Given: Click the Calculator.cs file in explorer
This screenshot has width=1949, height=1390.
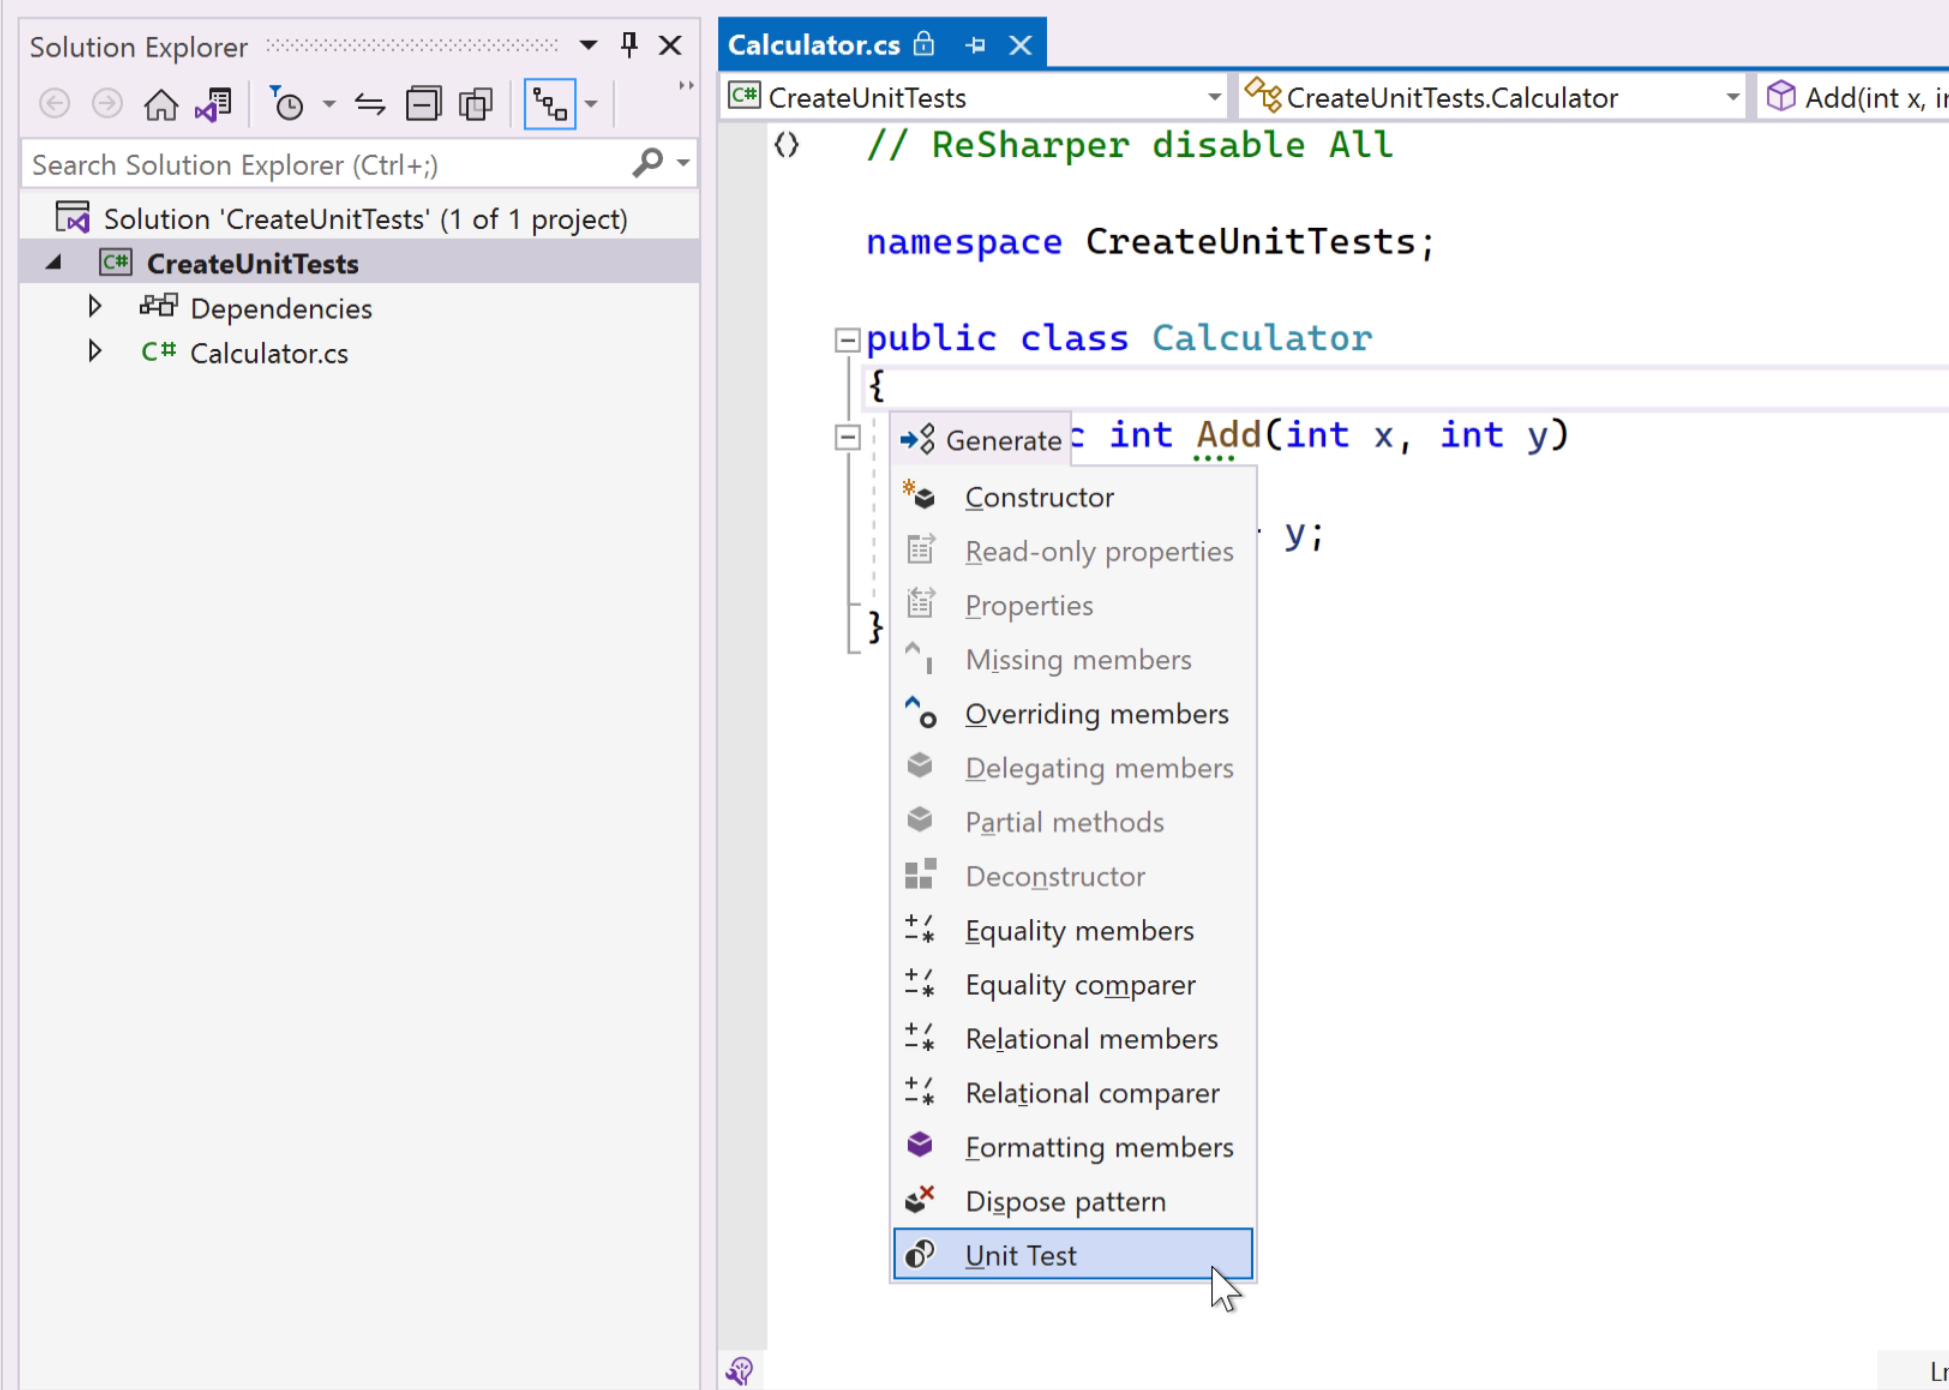Looking at the screenshot, I should [x=269, y=352].
